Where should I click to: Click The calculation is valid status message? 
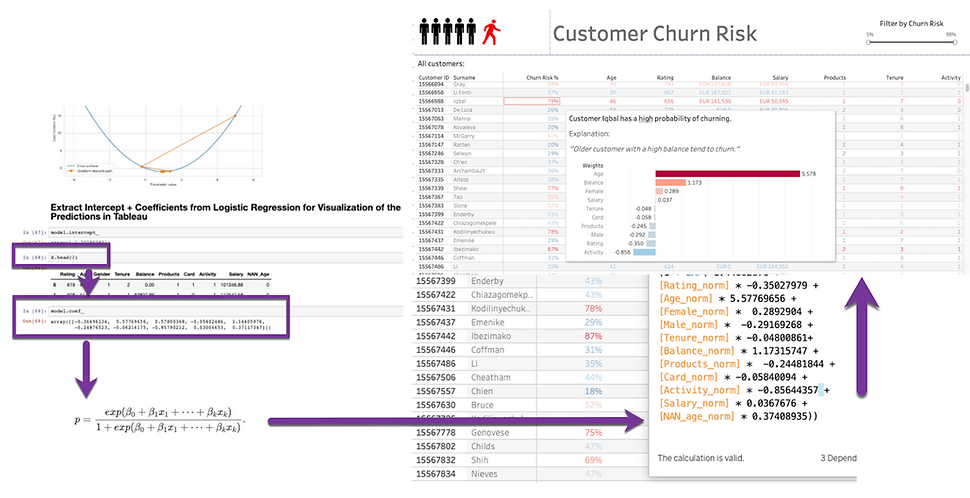pos(700,458)
